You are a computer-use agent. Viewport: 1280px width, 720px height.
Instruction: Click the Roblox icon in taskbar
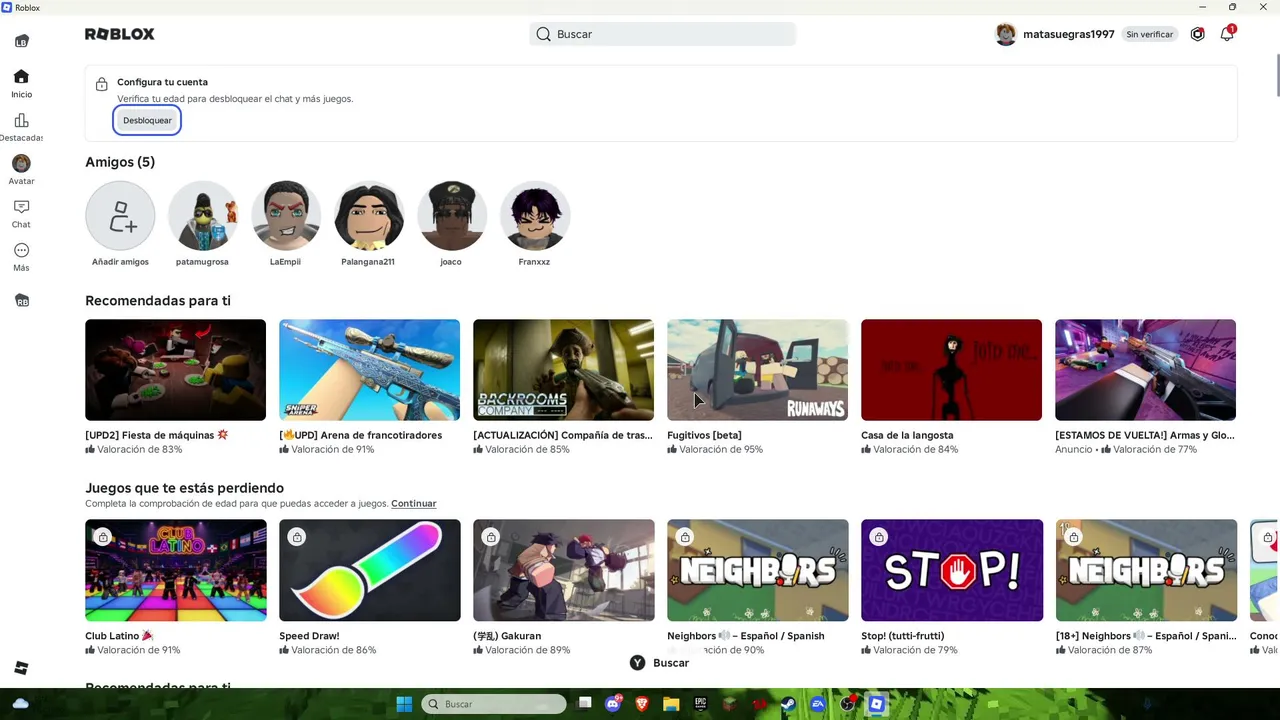coord(877,704)
